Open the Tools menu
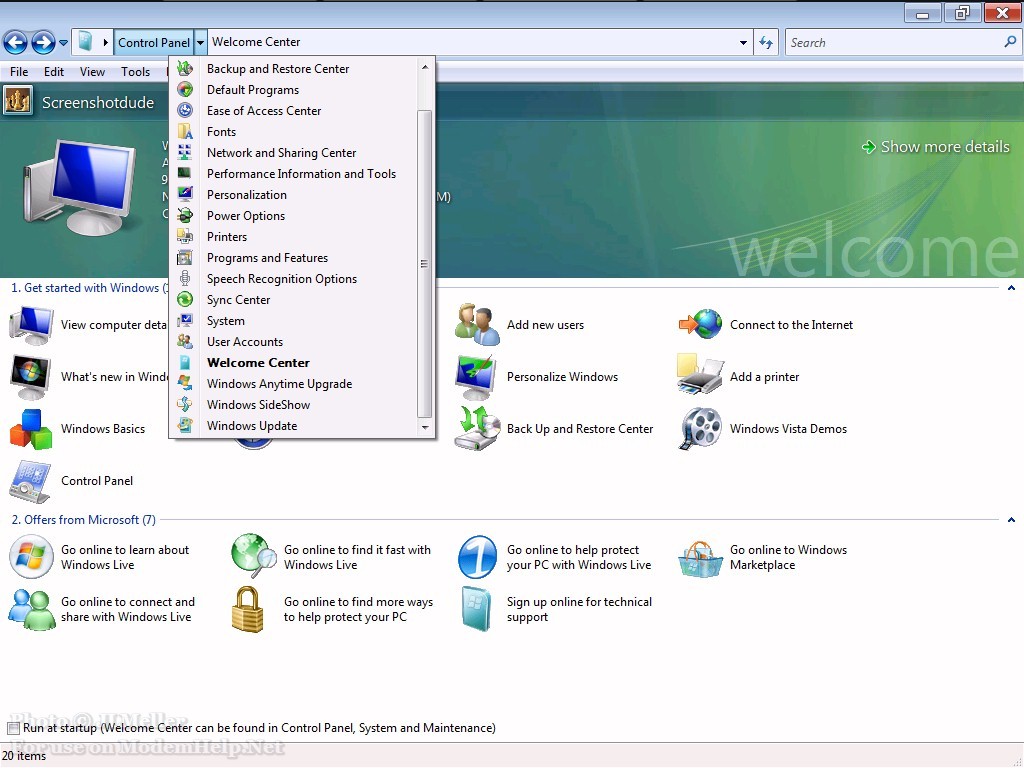1024x768 pixels. click(x=135, y=72)
